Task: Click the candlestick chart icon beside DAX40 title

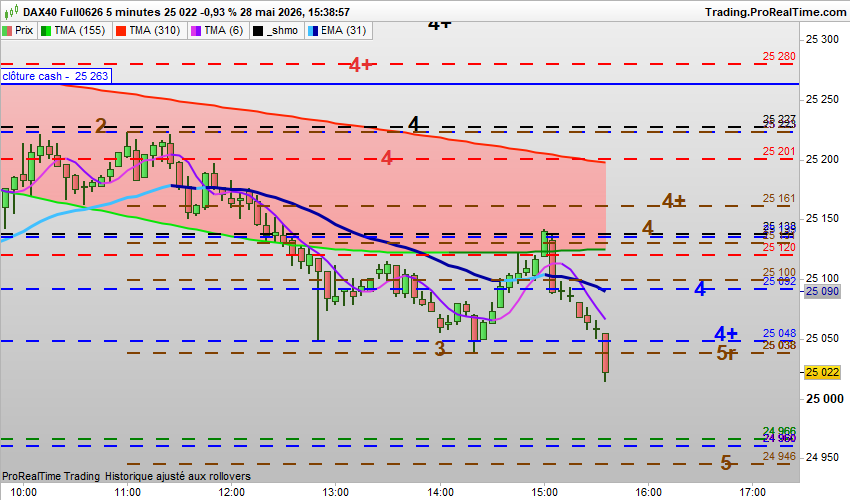Action: coord(10,11)
